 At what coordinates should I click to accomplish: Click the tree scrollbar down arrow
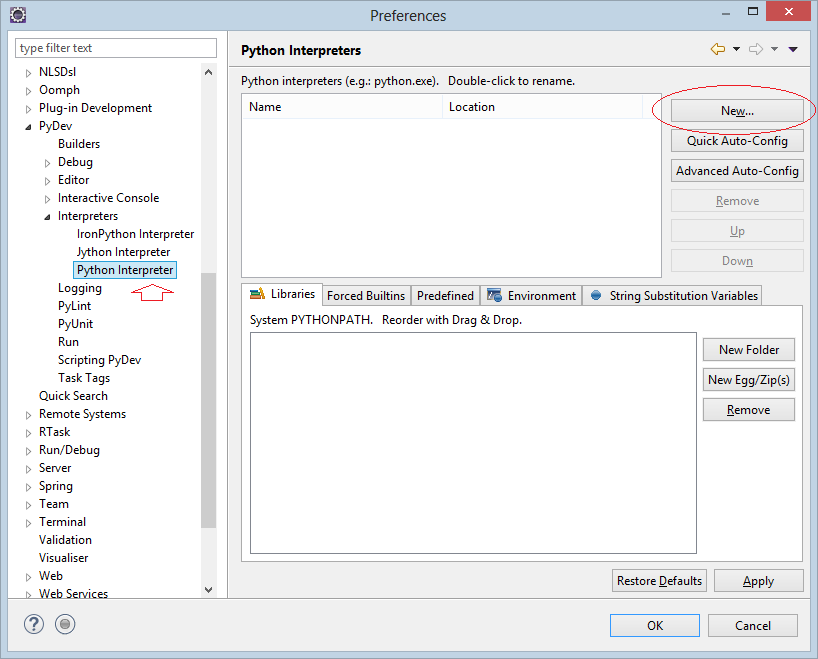(209, 590)
